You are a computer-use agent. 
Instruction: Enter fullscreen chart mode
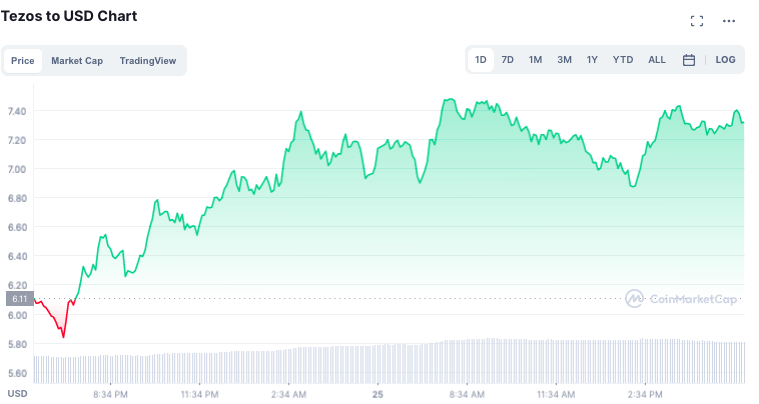tap(697, 21)
